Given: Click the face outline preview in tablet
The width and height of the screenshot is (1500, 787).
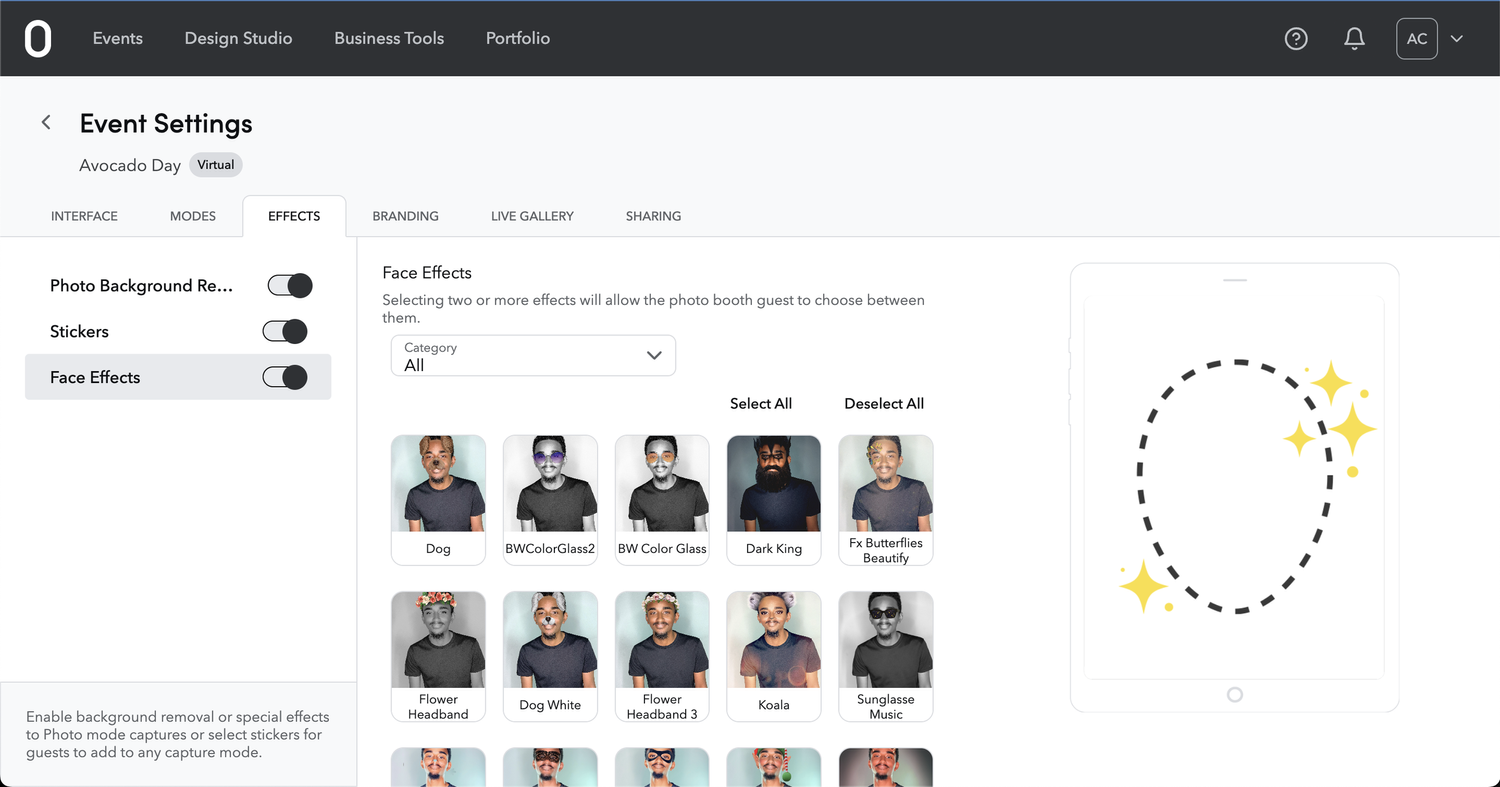Looking at the screenshot, I should 1236,486.
